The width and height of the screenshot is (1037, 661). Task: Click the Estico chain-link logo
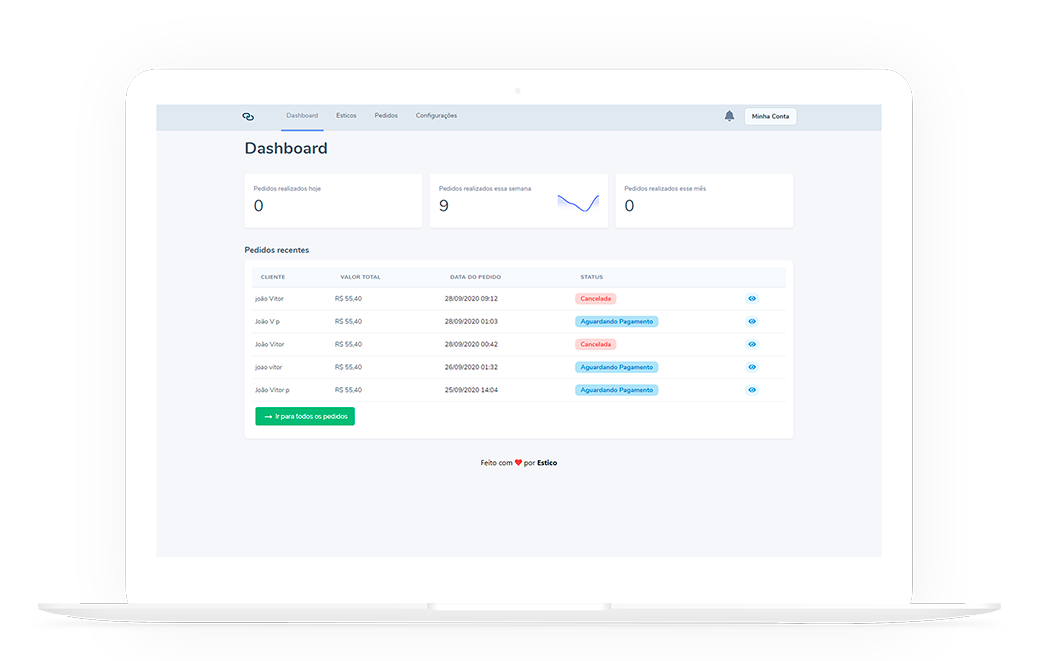point(248,116)
